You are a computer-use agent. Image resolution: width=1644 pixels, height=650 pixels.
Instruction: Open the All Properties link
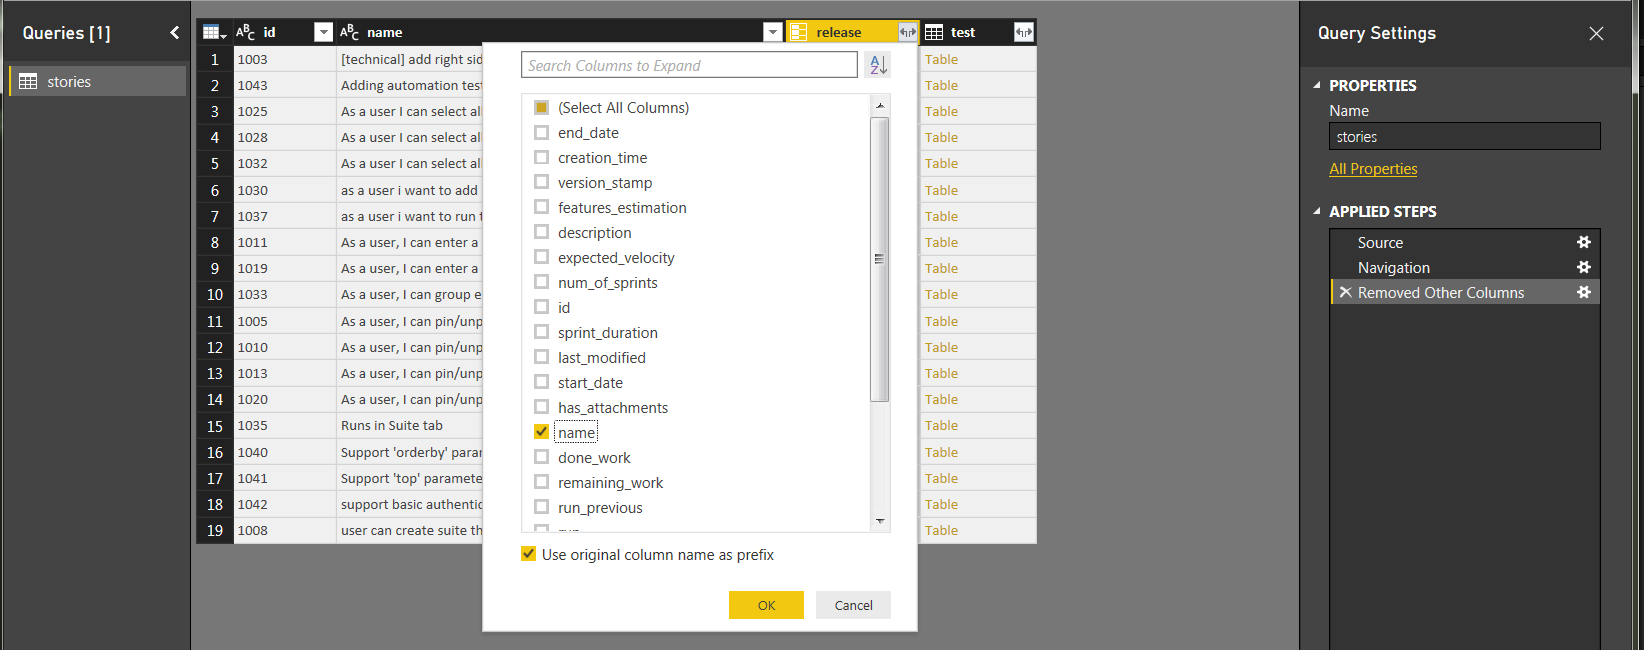pyautogui.click(x=1372, y=169)
